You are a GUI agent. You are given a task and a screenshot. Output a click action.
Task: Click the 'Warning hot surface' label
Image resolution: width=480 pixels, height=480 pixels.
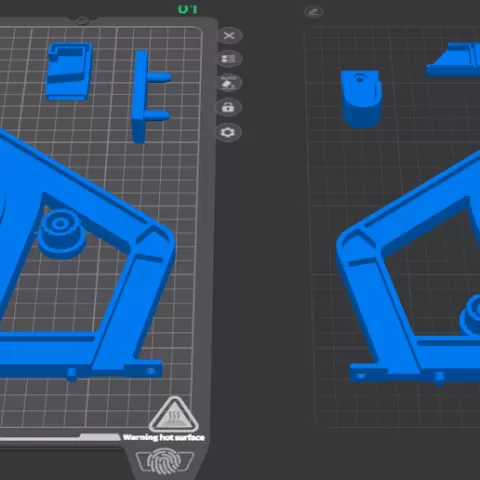tap(164, 437)
